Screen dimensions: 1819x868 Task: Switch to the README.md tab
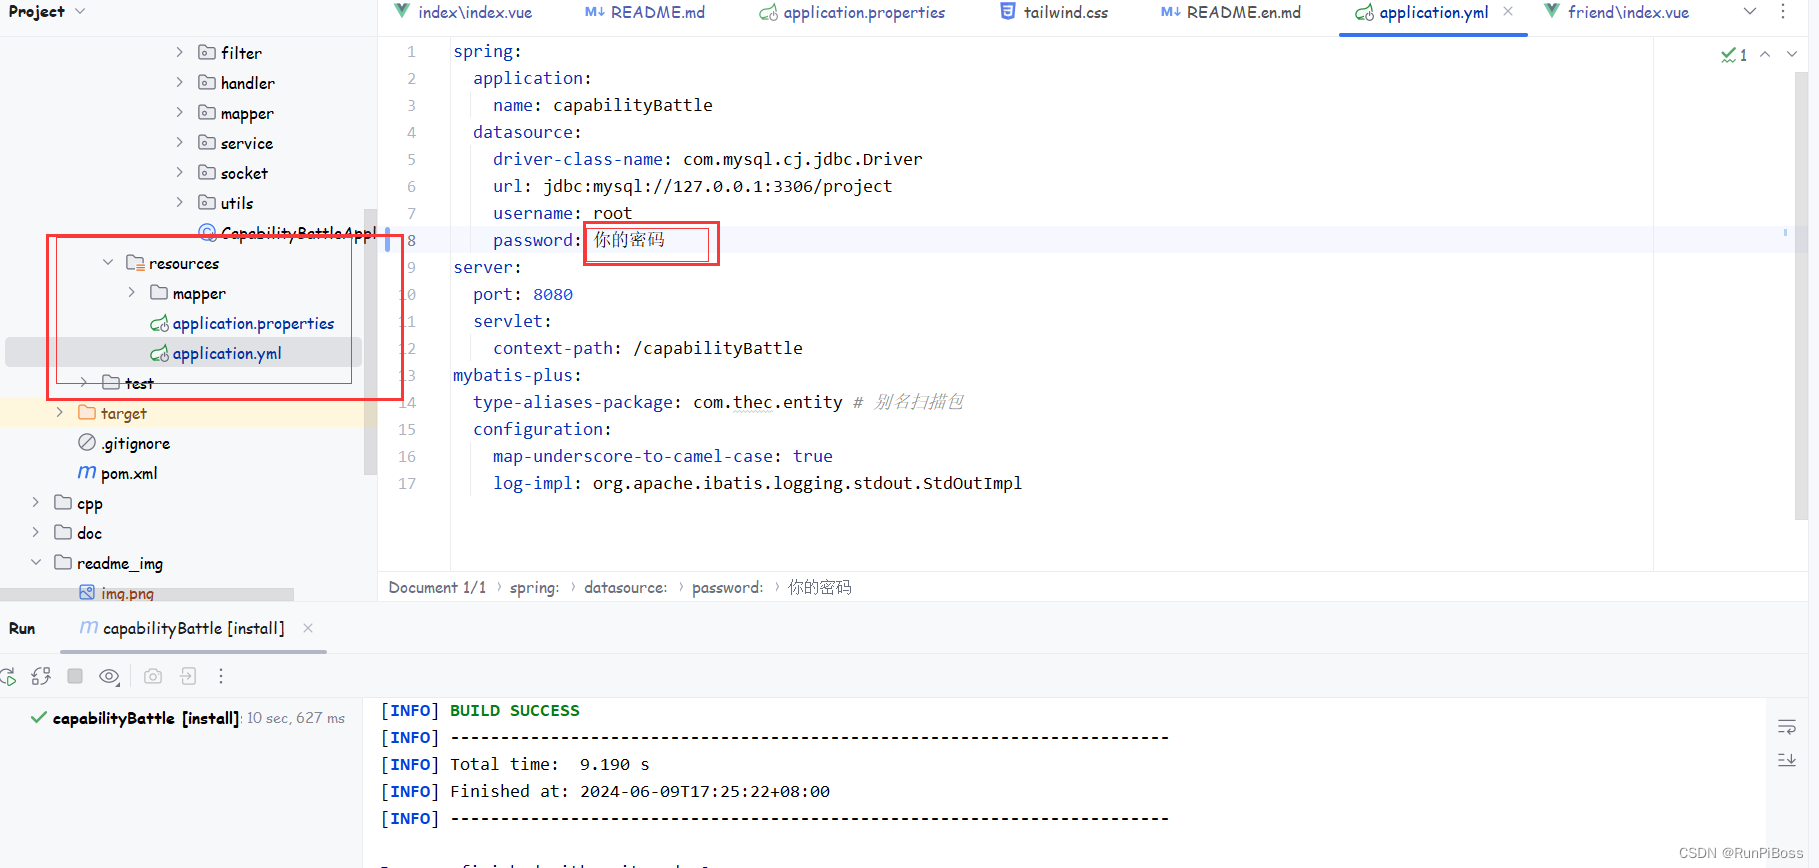click(645, 12)
